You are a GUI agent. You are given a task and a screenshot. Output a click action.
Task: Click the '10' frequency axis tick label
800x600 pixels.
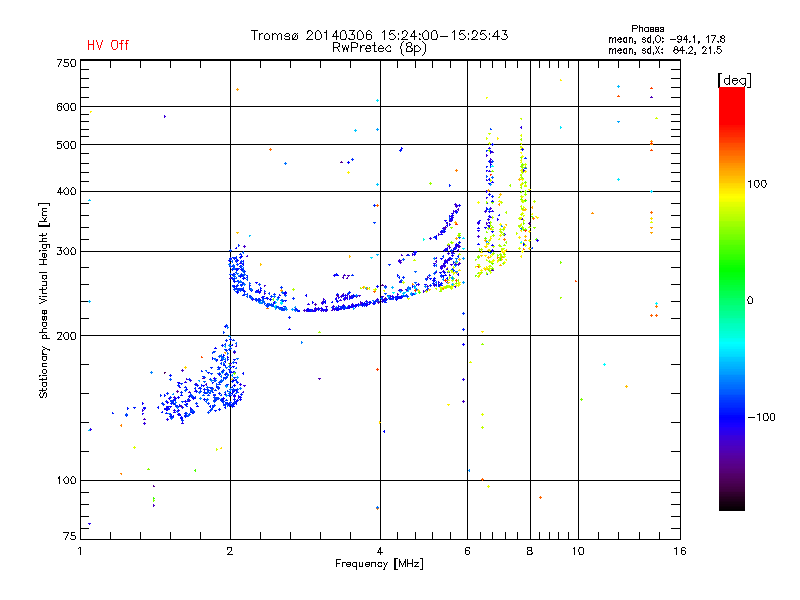tap(578, 551)
